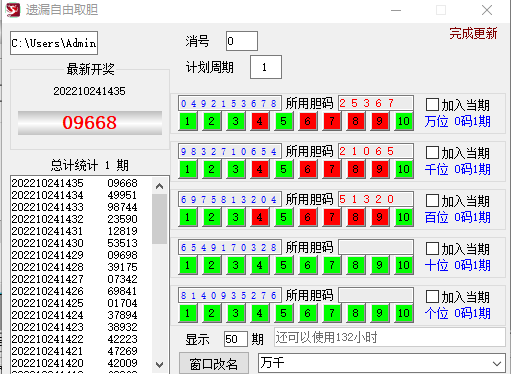The height and width of the screenshot is (374, 511).
Task: Select draw entry 202210241432 in list
Action: point(74,219)
